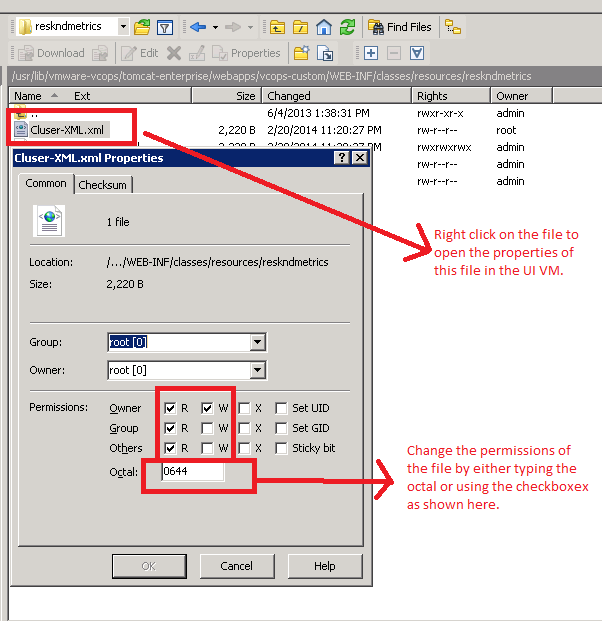Open the root directory folder icon
This screenshot has width=602, height=621.
[x=299, y=27]
